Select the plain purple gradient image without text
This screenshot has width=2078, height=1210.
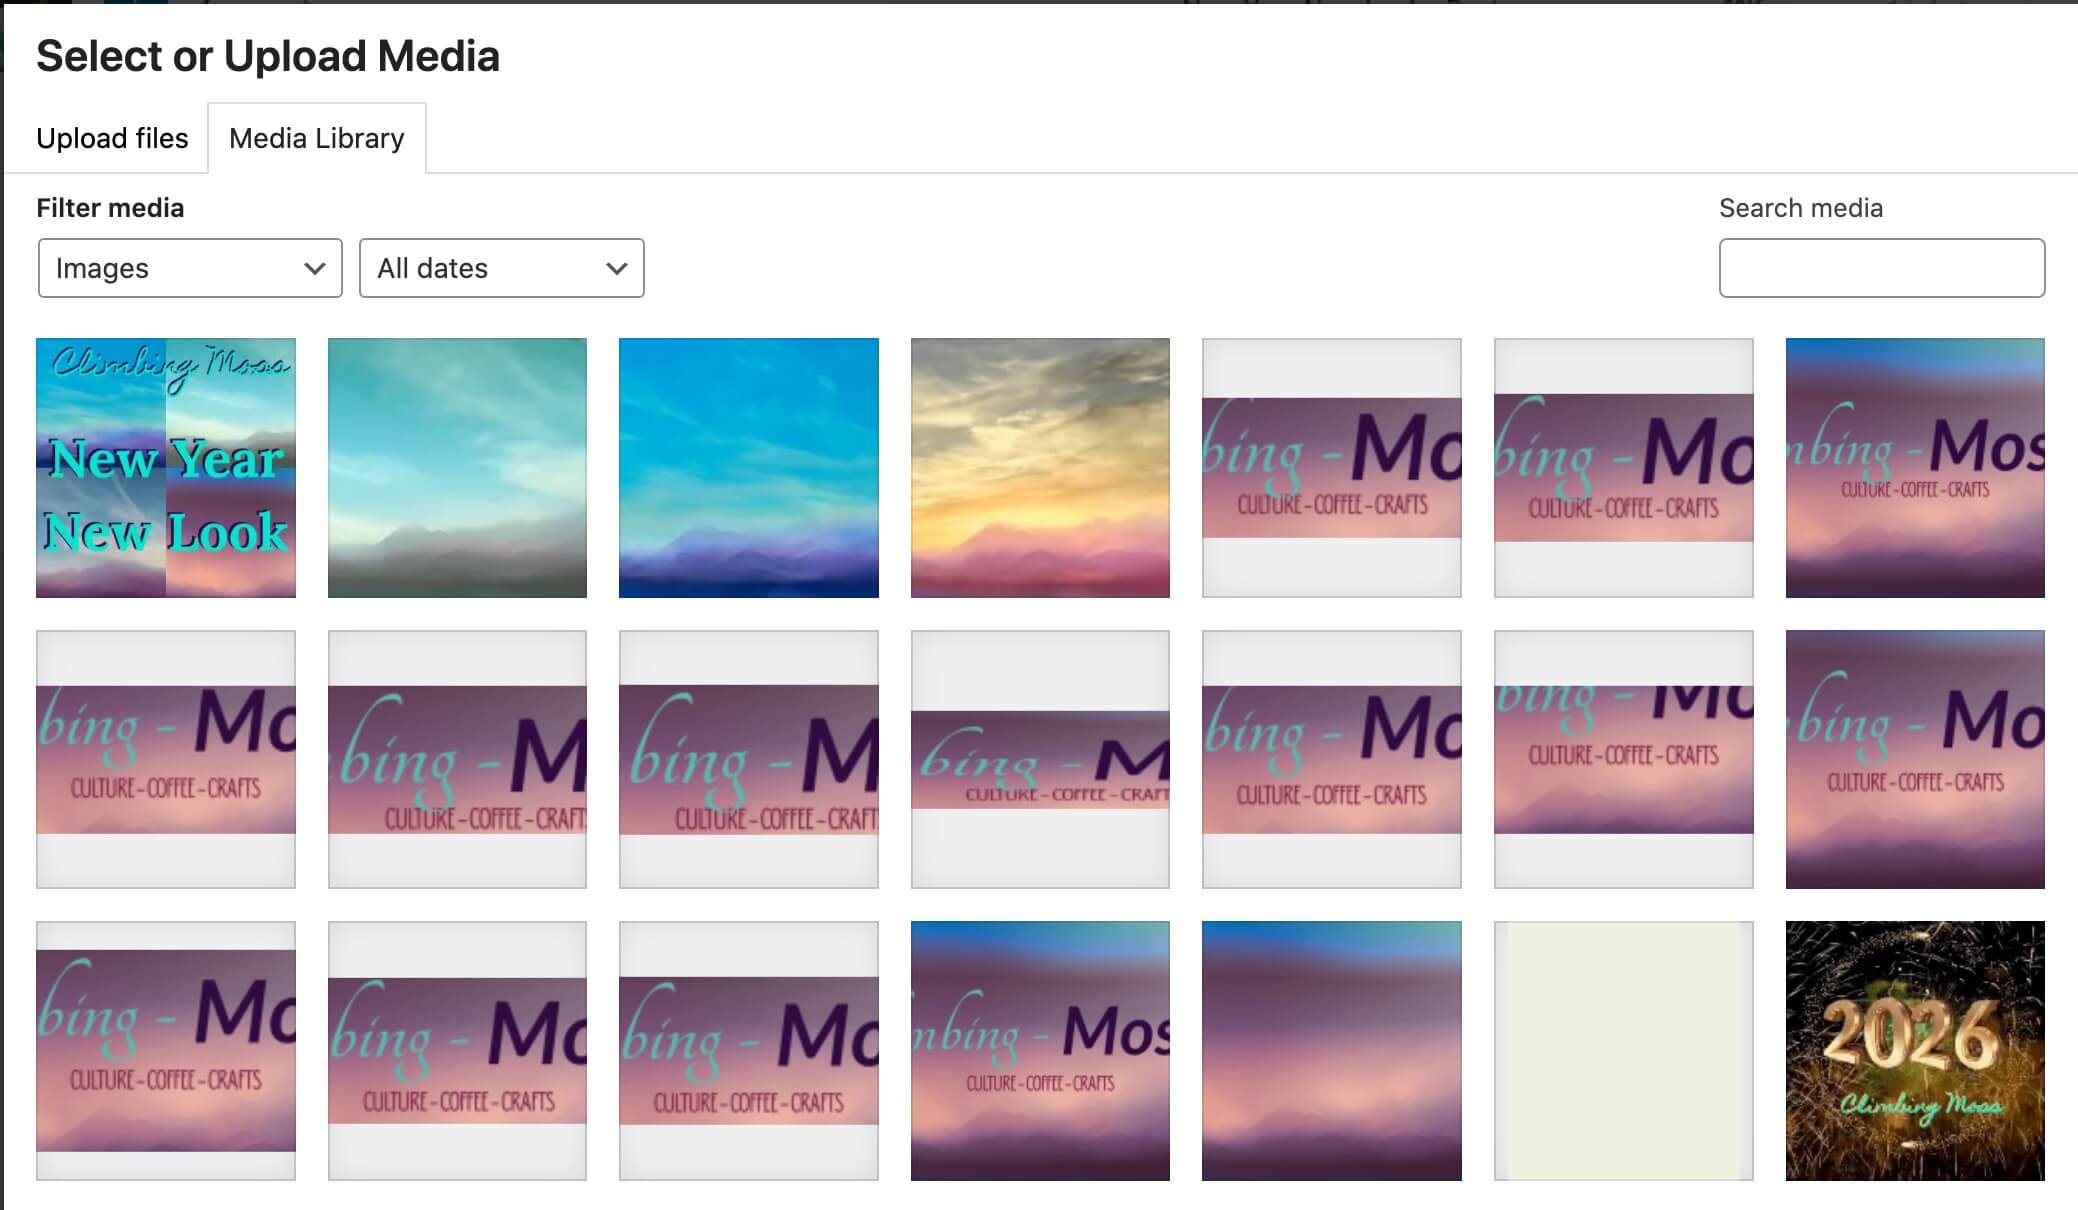[x=1332, y=1051]
